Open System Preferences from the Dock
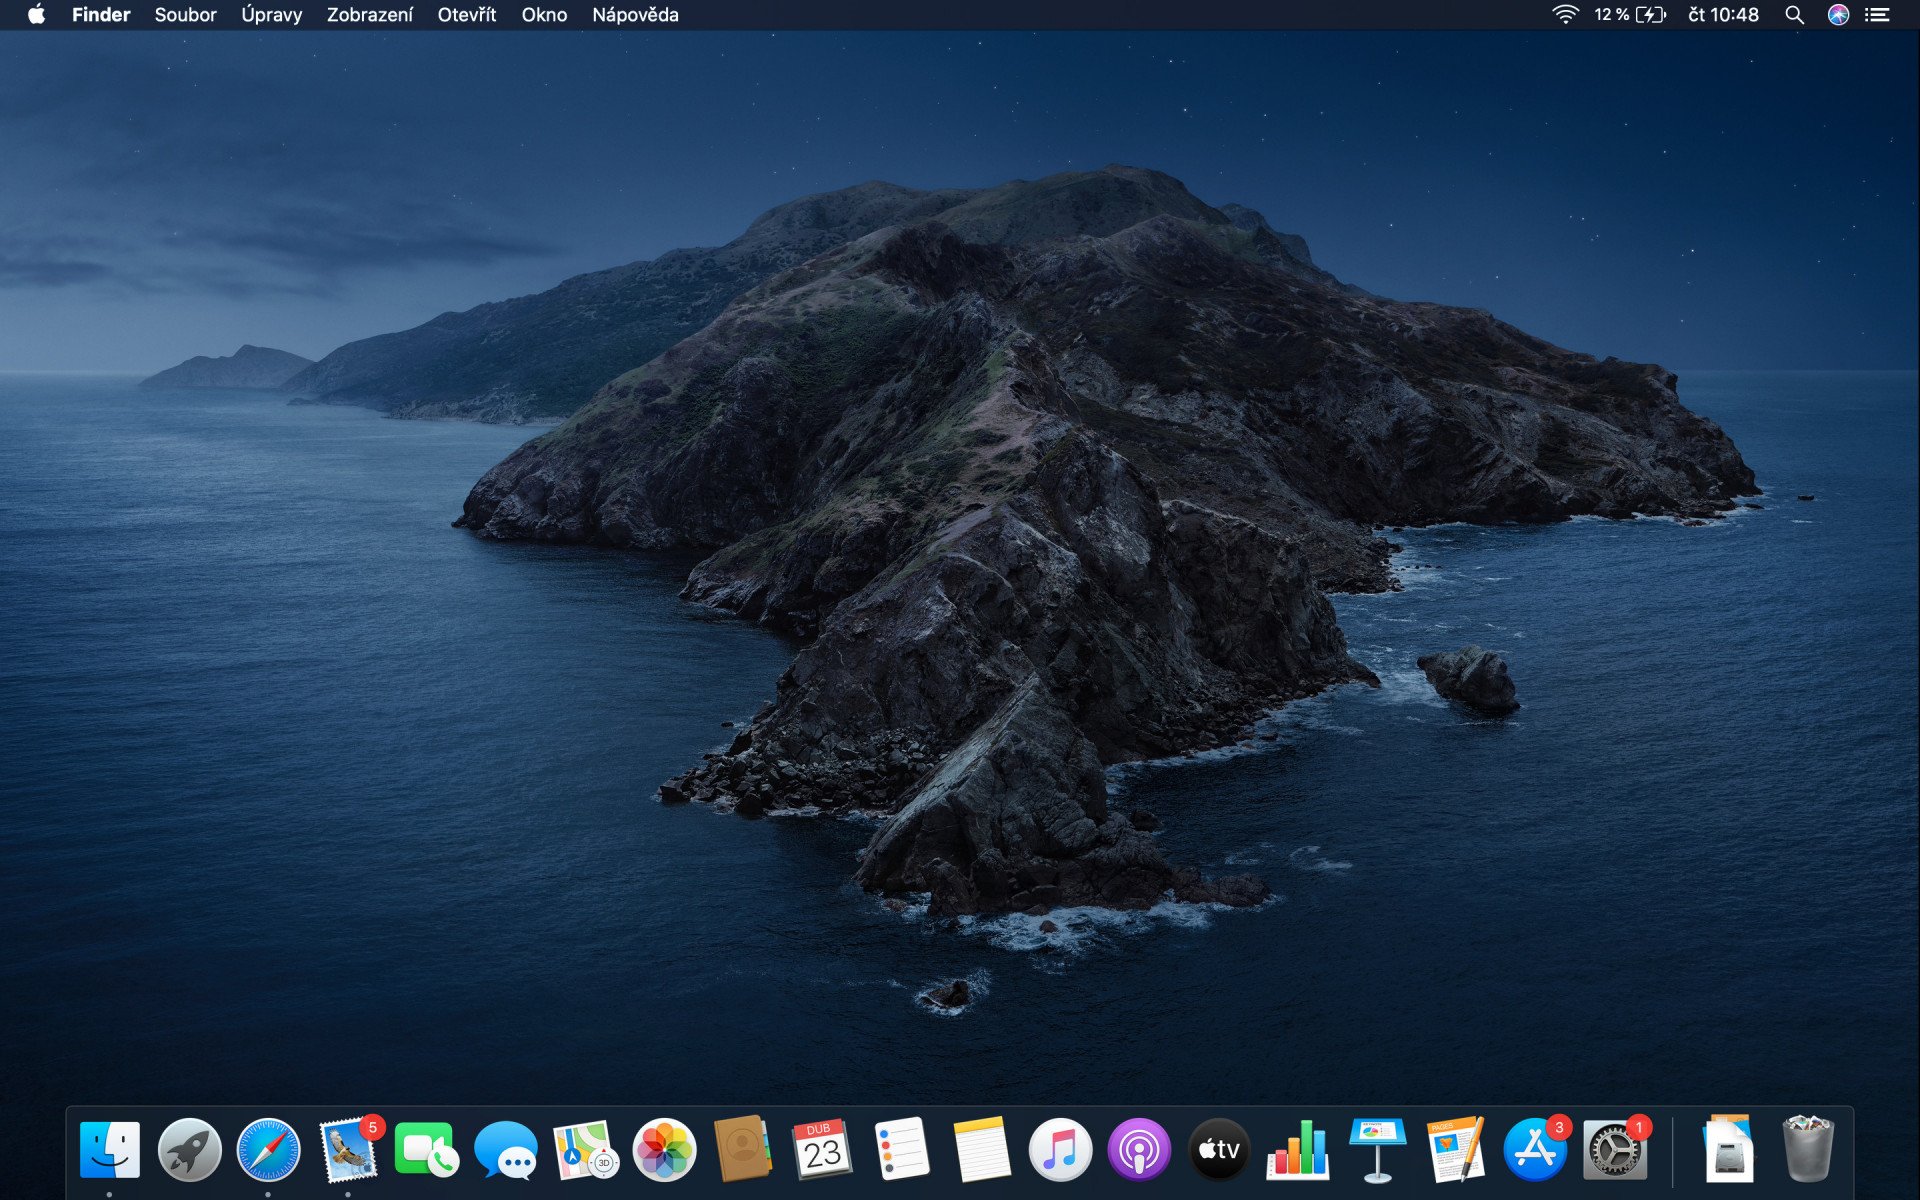Viewport: 1920px width, 1200px height. [1616, 1148]
